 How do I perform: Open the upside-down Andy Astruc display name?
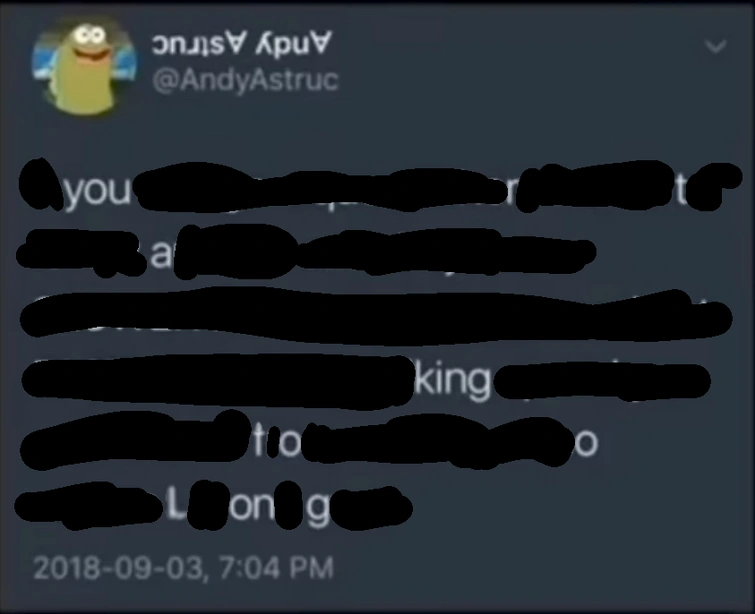pos(242,43)
